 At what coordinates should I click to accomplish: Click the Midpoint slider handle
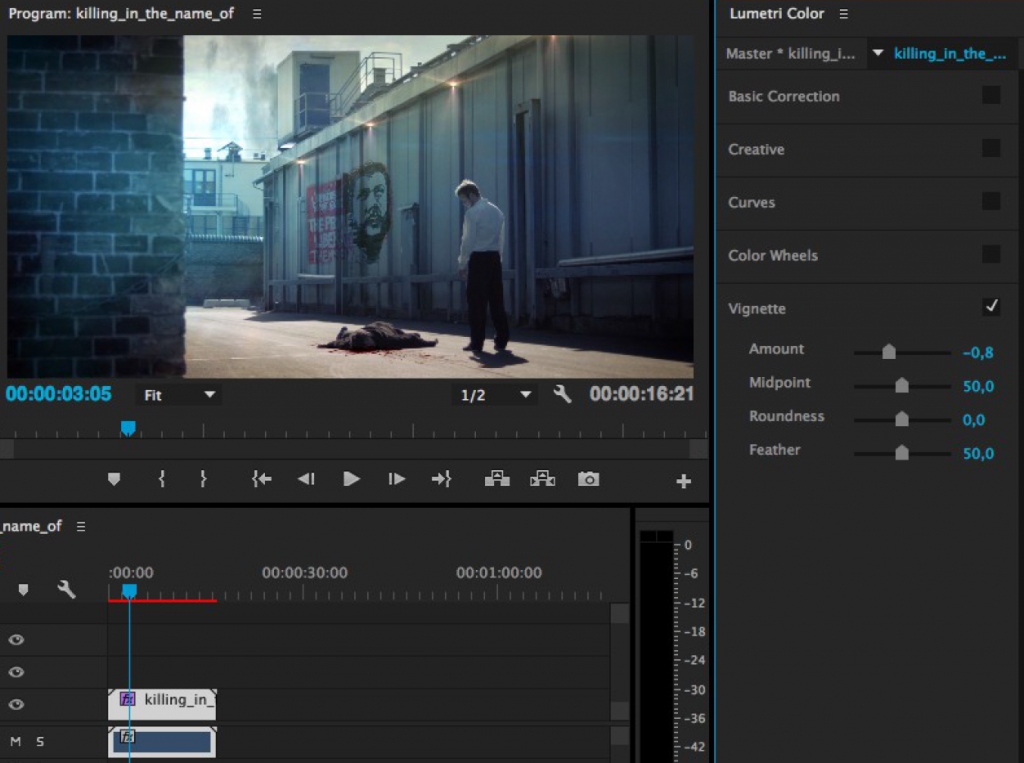[901, 385]
